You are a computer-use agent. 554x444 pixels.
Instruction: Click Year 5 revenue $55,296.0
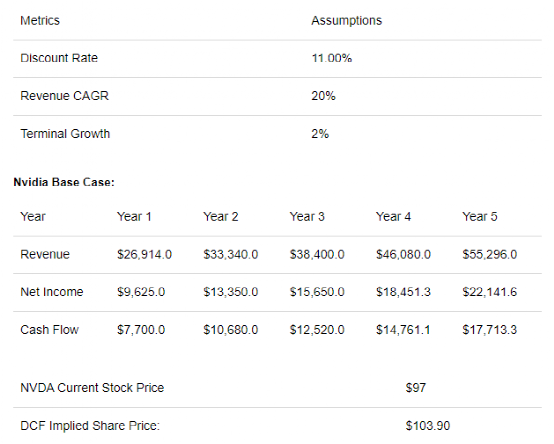click(x=490, y=254)
